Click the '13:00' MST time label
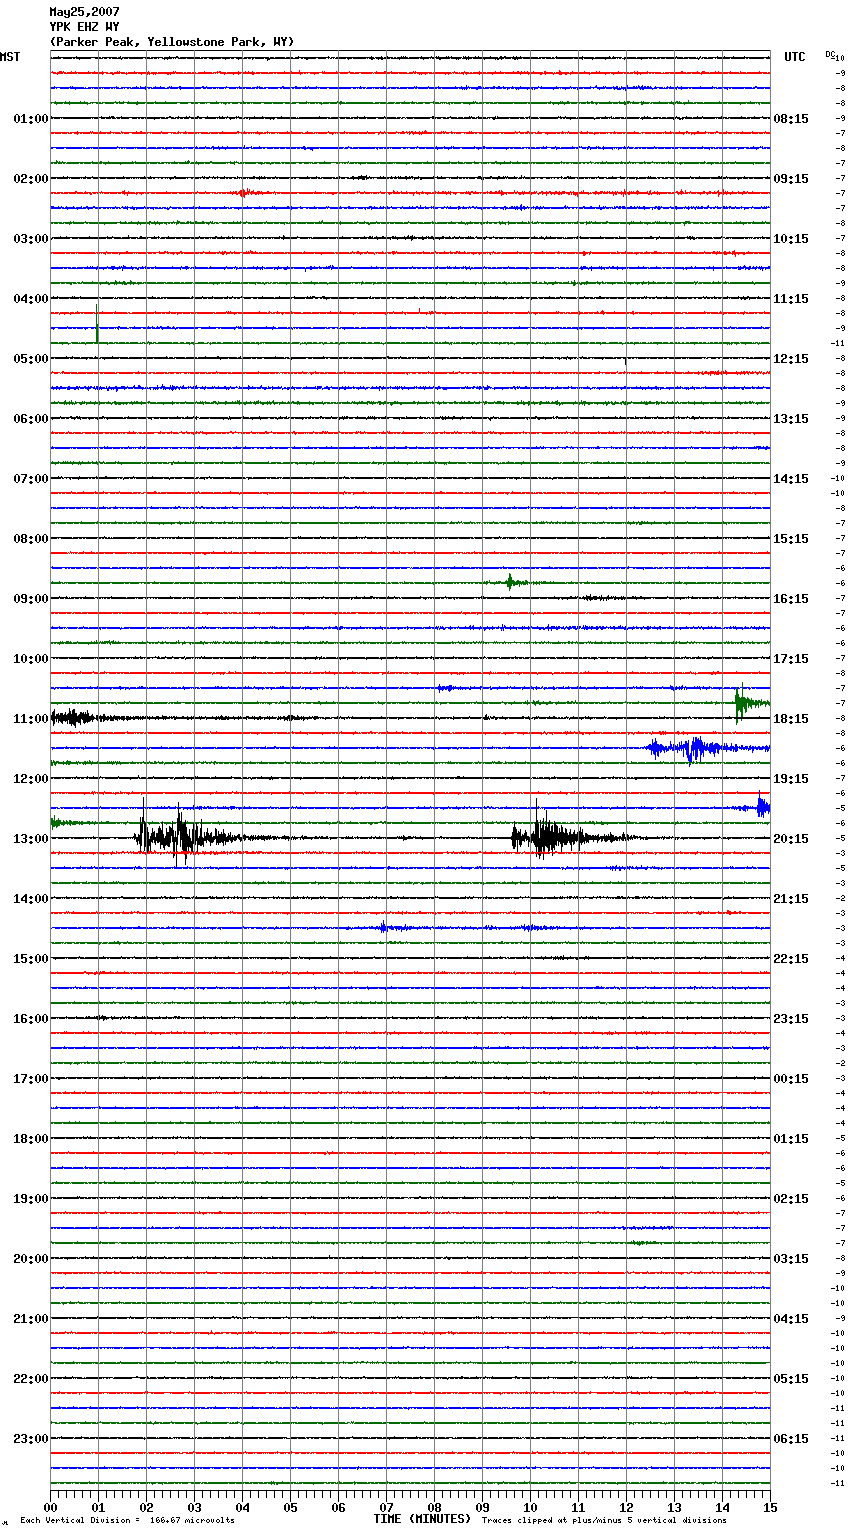This screenshot has height=1534, width=850. tap(31, 839)
